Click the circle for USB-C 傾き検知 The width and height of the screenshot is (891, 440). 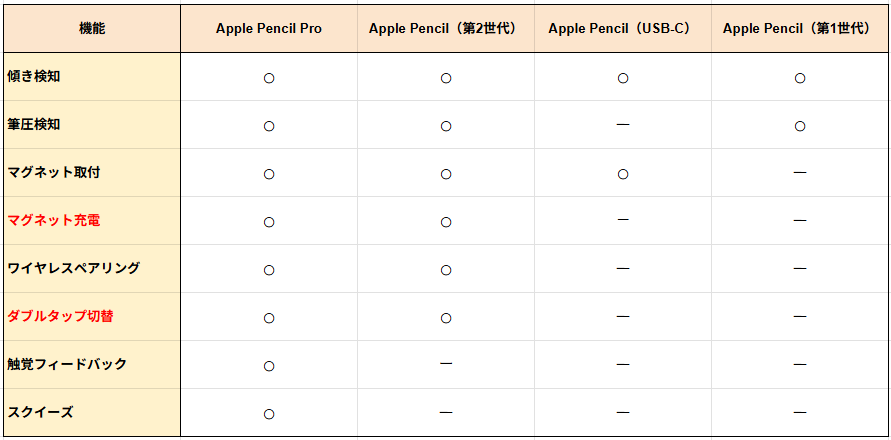(623, 78)
